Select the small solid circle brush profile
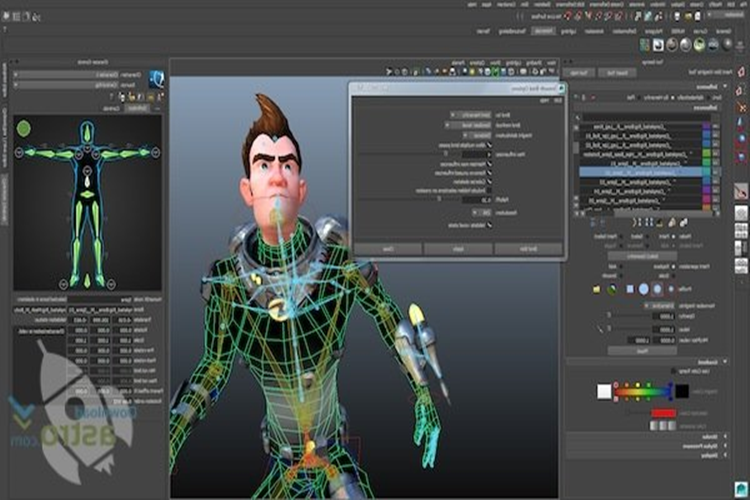 click(x=671, y=289)
